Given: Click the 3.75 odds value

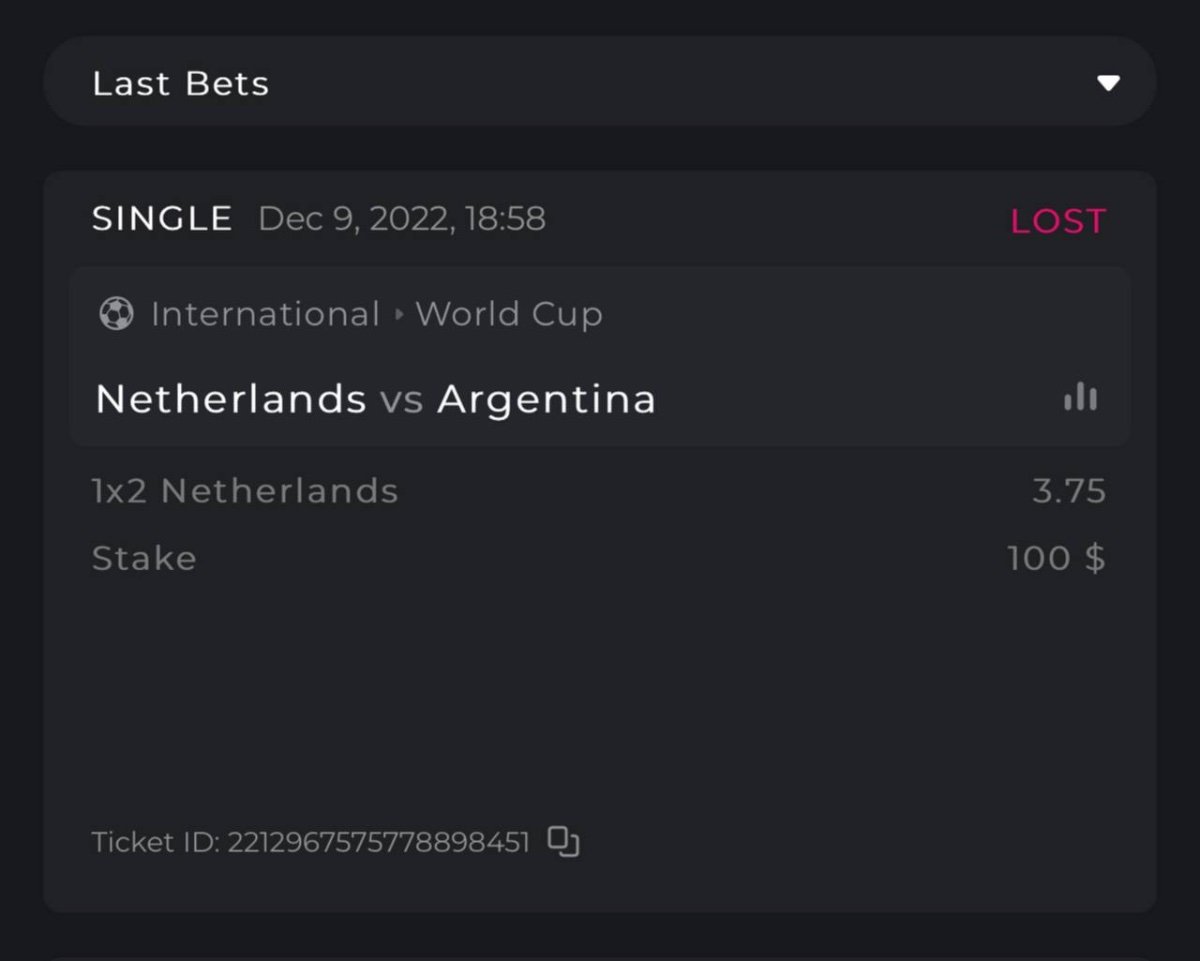Looking at the screenshot, I should 1069,491.
